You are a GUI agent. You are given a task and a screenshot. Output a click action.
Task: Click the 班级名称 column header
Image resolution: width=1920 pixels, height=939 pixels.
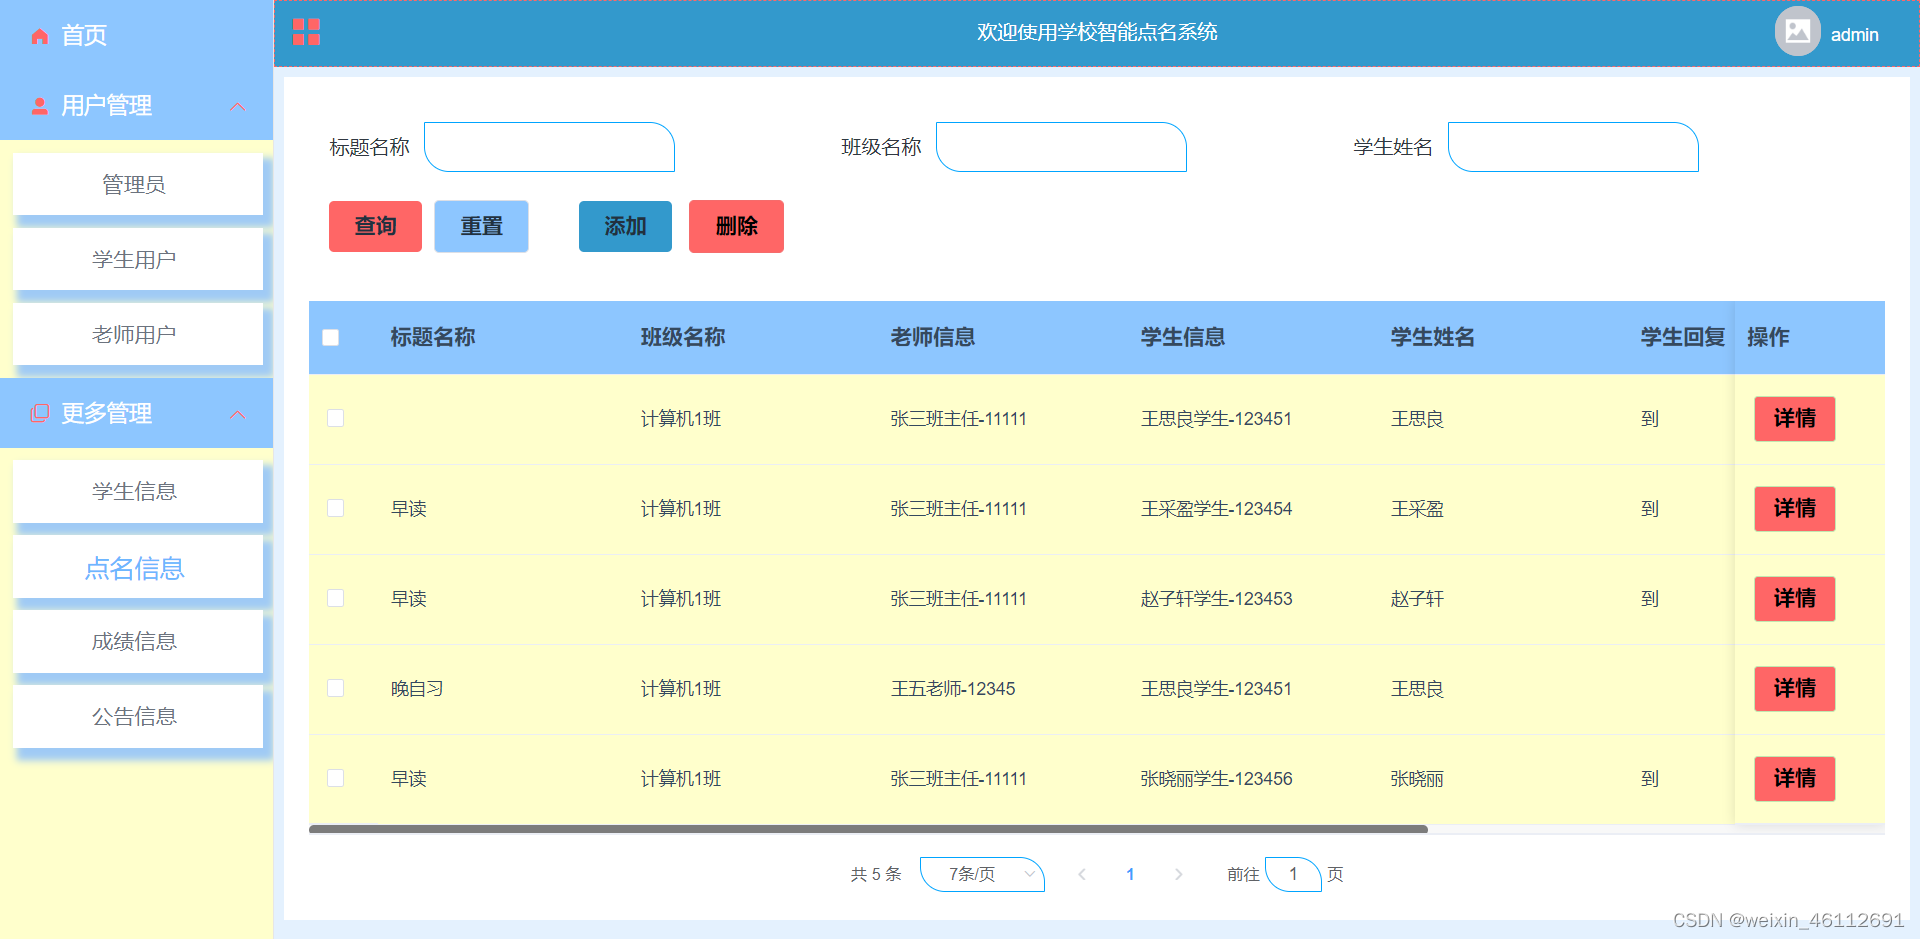pyautogui.click(x=682, y=337)
